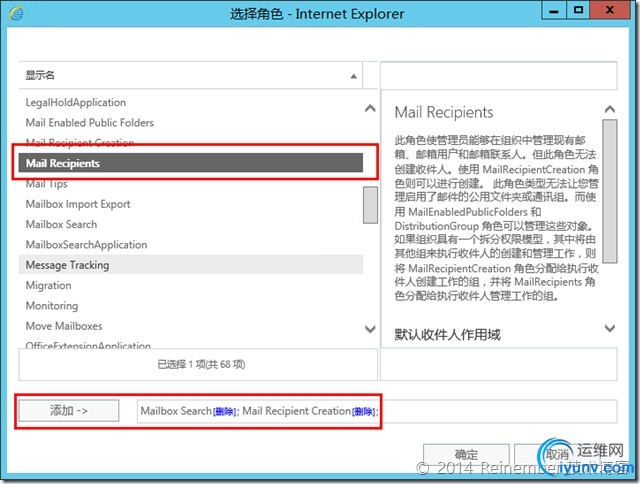This screenshot has height=484, width=640.
Task: Select the Mail Recipients role row
Action: (x=191, y=163)
